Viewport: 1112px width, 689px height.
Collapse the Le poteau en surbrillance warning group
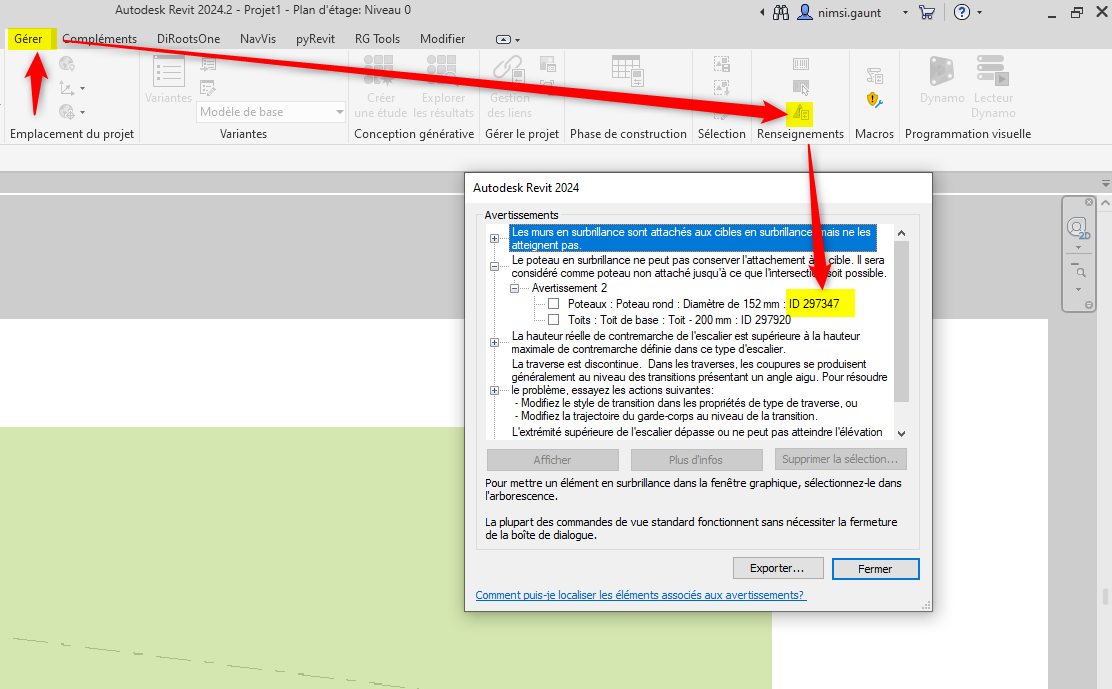click(494, 266)
